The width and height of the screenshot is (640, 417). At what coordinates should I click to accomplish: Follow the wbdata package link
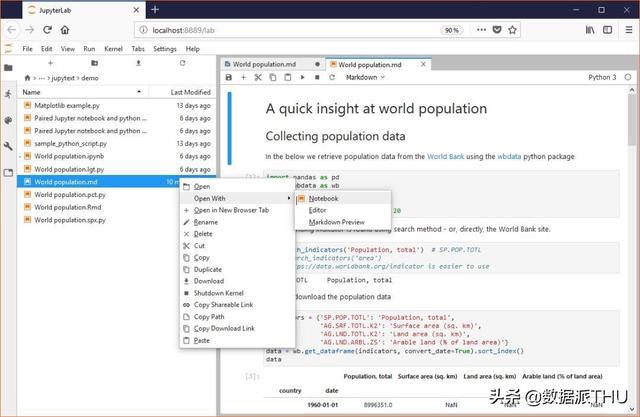[x=509, y=156]
